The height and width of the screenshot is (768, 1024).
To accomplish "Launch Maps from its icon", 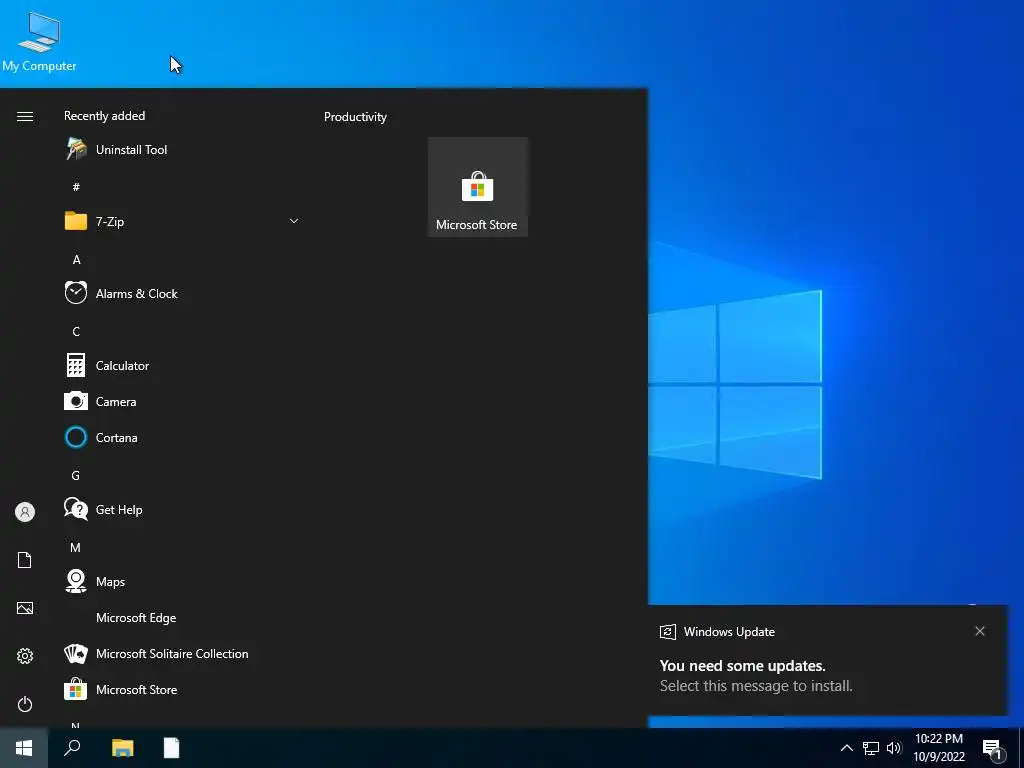I will click(x=76, y=581).
